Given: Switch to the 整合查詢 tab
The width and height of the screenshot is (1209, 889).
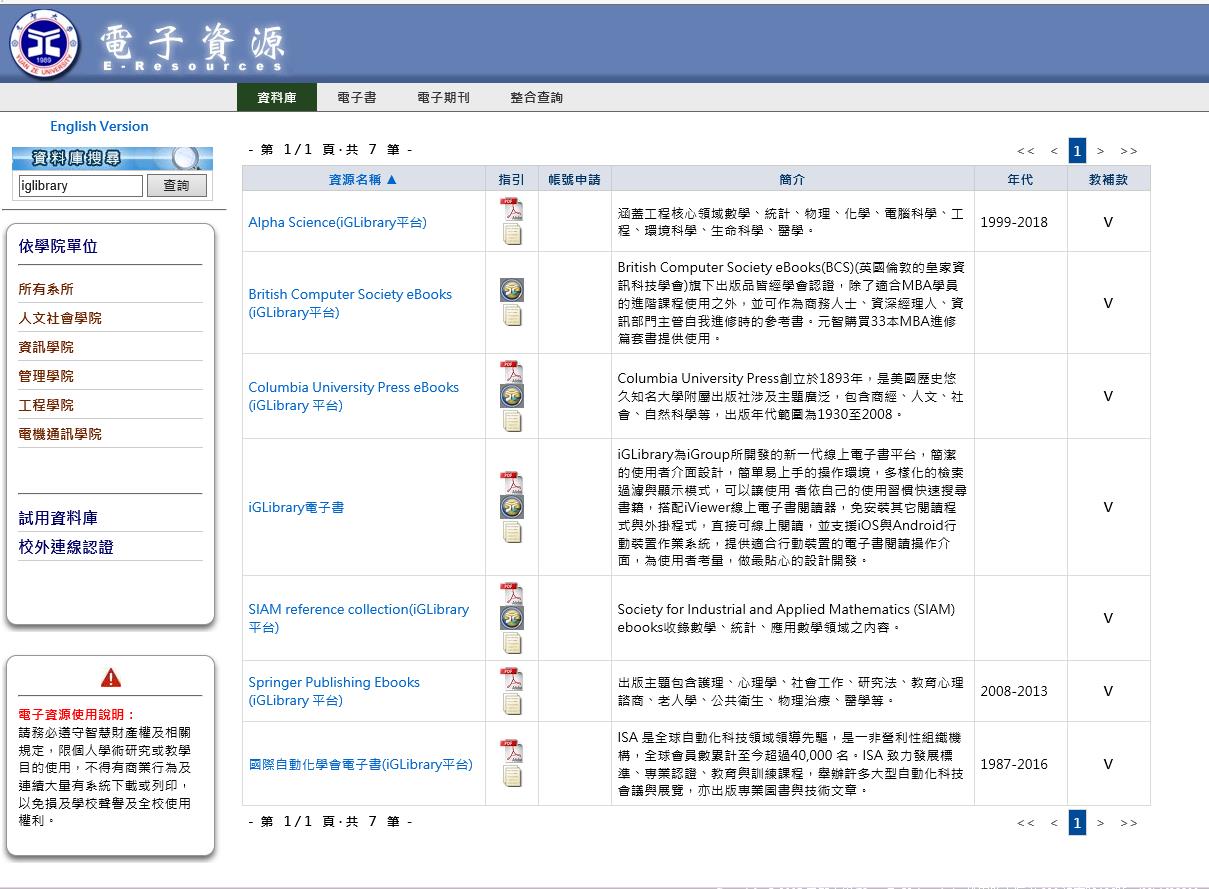Looking at the screenshot, I should [537, 98].
